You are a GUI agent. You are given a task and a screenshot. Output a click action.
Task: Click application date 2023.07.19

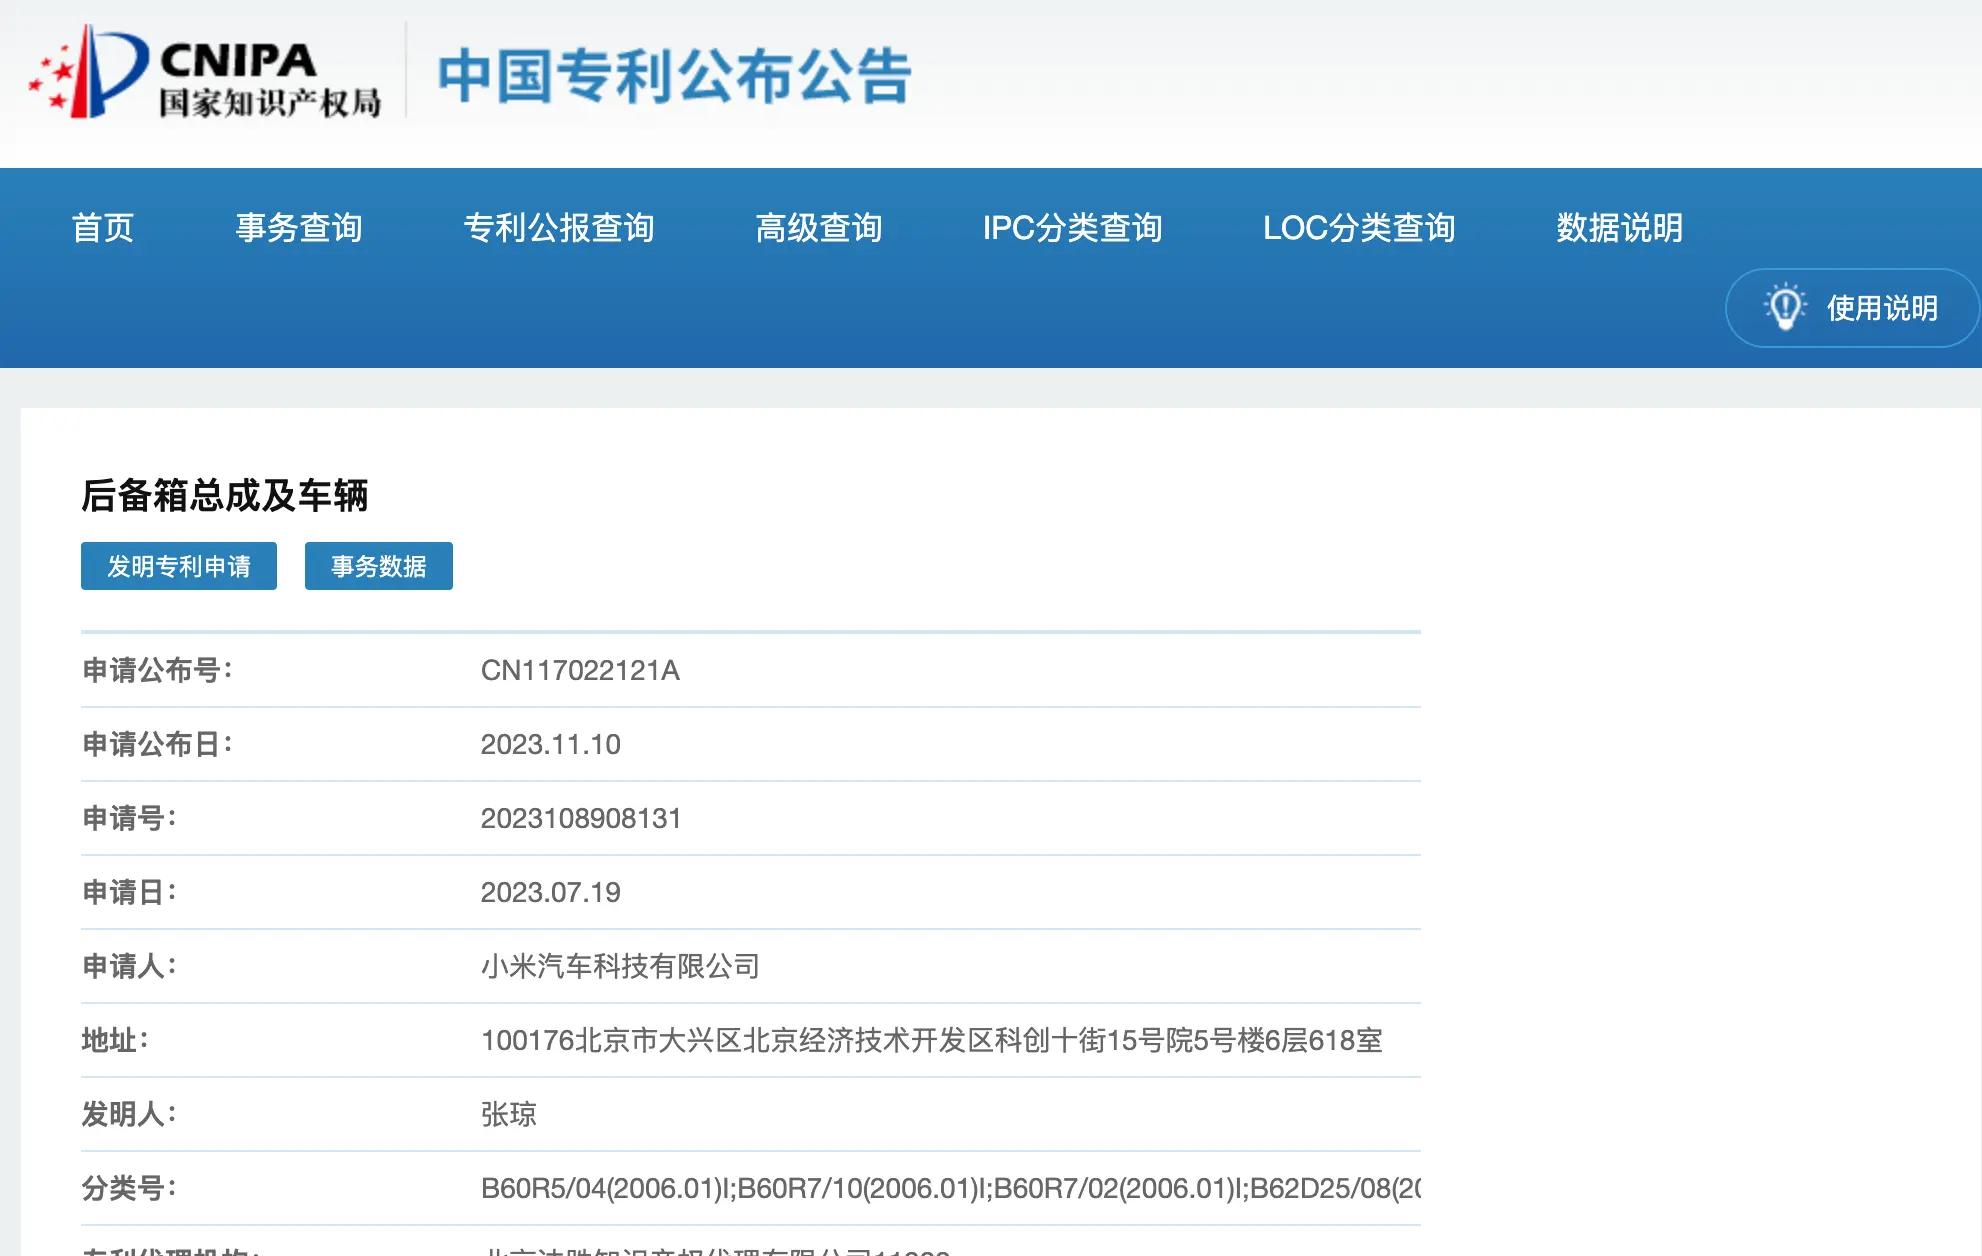tap(550, 892)
